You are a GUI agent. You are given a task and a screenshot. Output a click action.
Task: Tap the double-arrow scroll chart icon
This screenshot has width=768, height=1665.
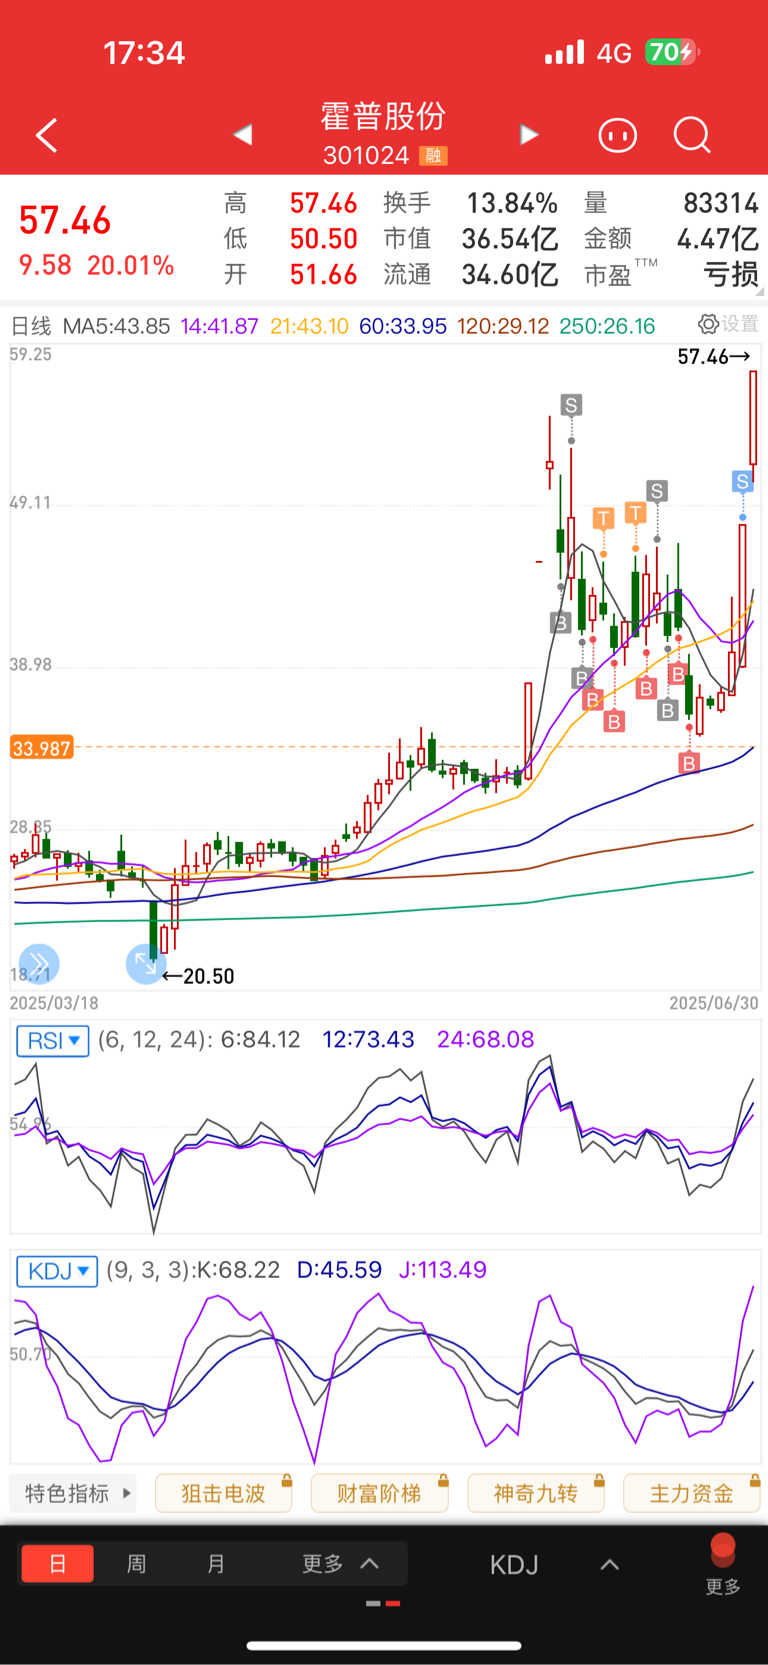click(x=39, y=964)
